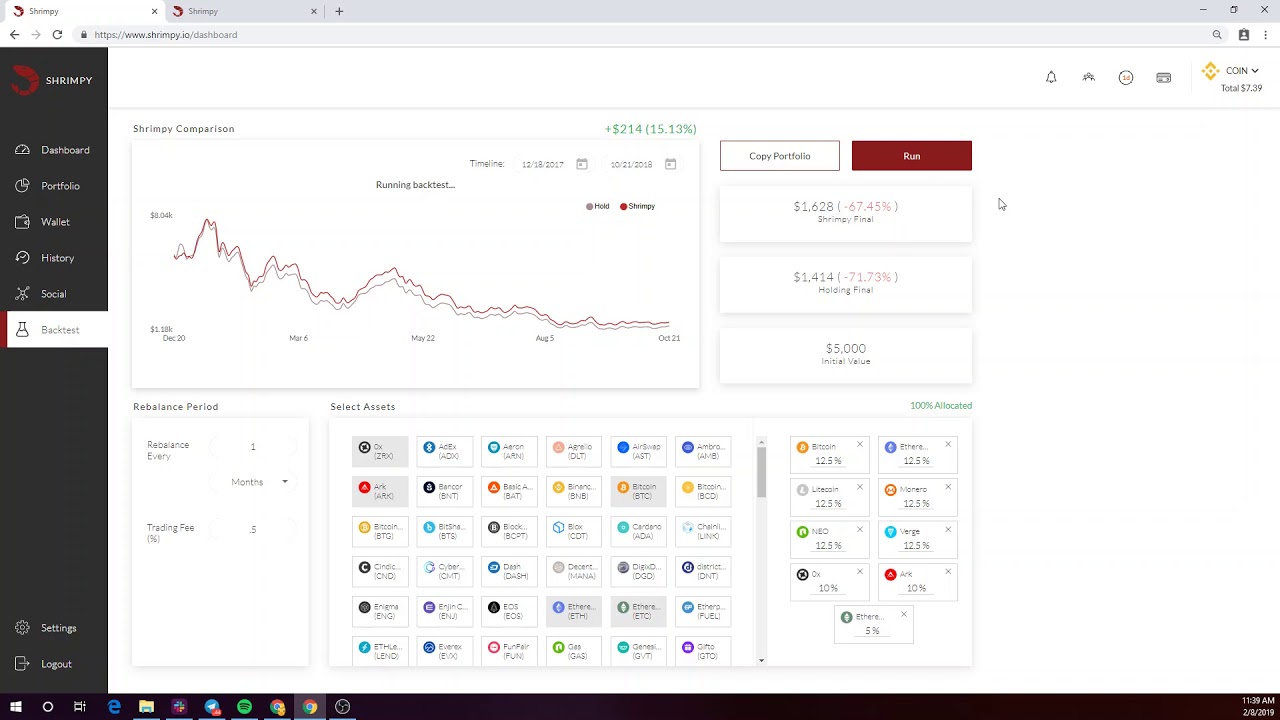This screenshot has width=1280, height=720.
Task: Click the red Run button
Action: [912, 156]
